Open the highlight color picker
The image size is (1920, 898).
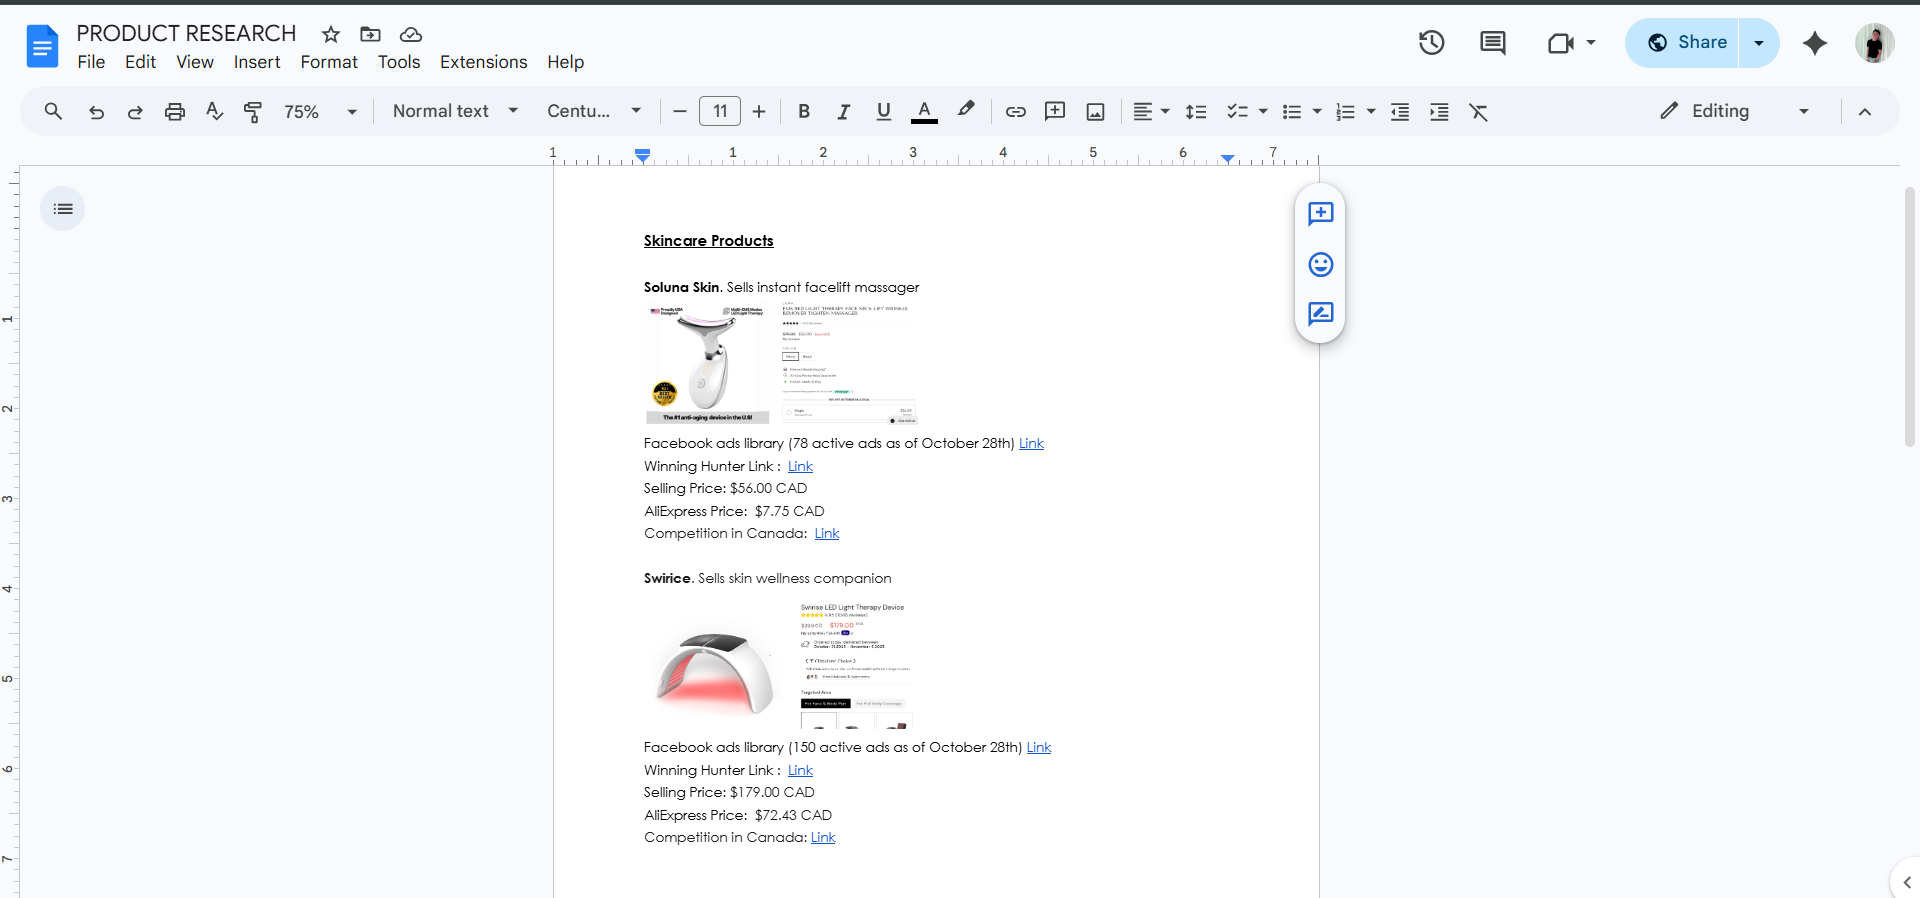pos(965,111)
